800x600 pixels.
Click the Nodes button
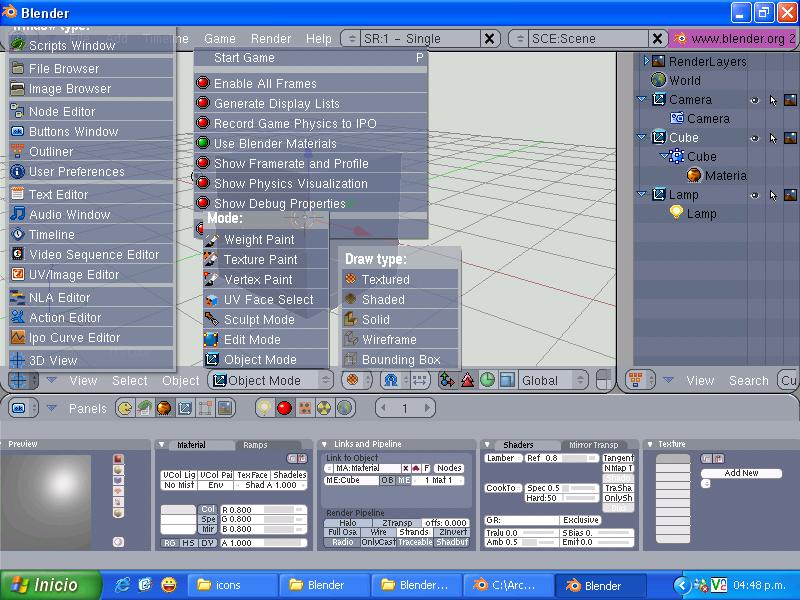coord(449,468)
